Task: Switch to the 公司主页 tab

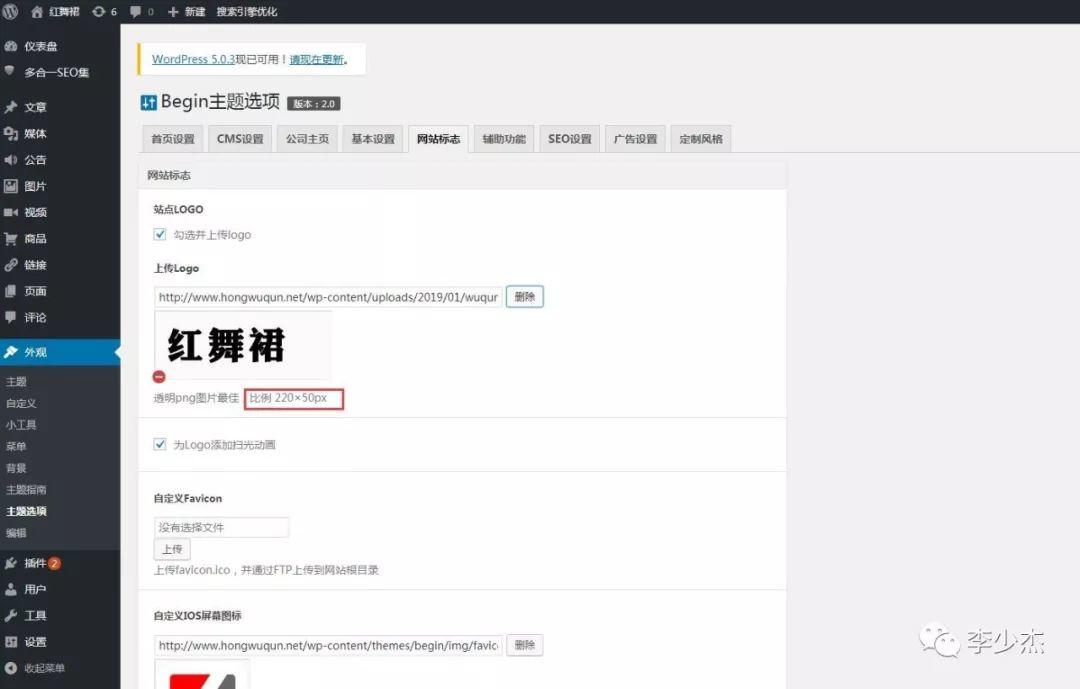Action: click(307, 138)
